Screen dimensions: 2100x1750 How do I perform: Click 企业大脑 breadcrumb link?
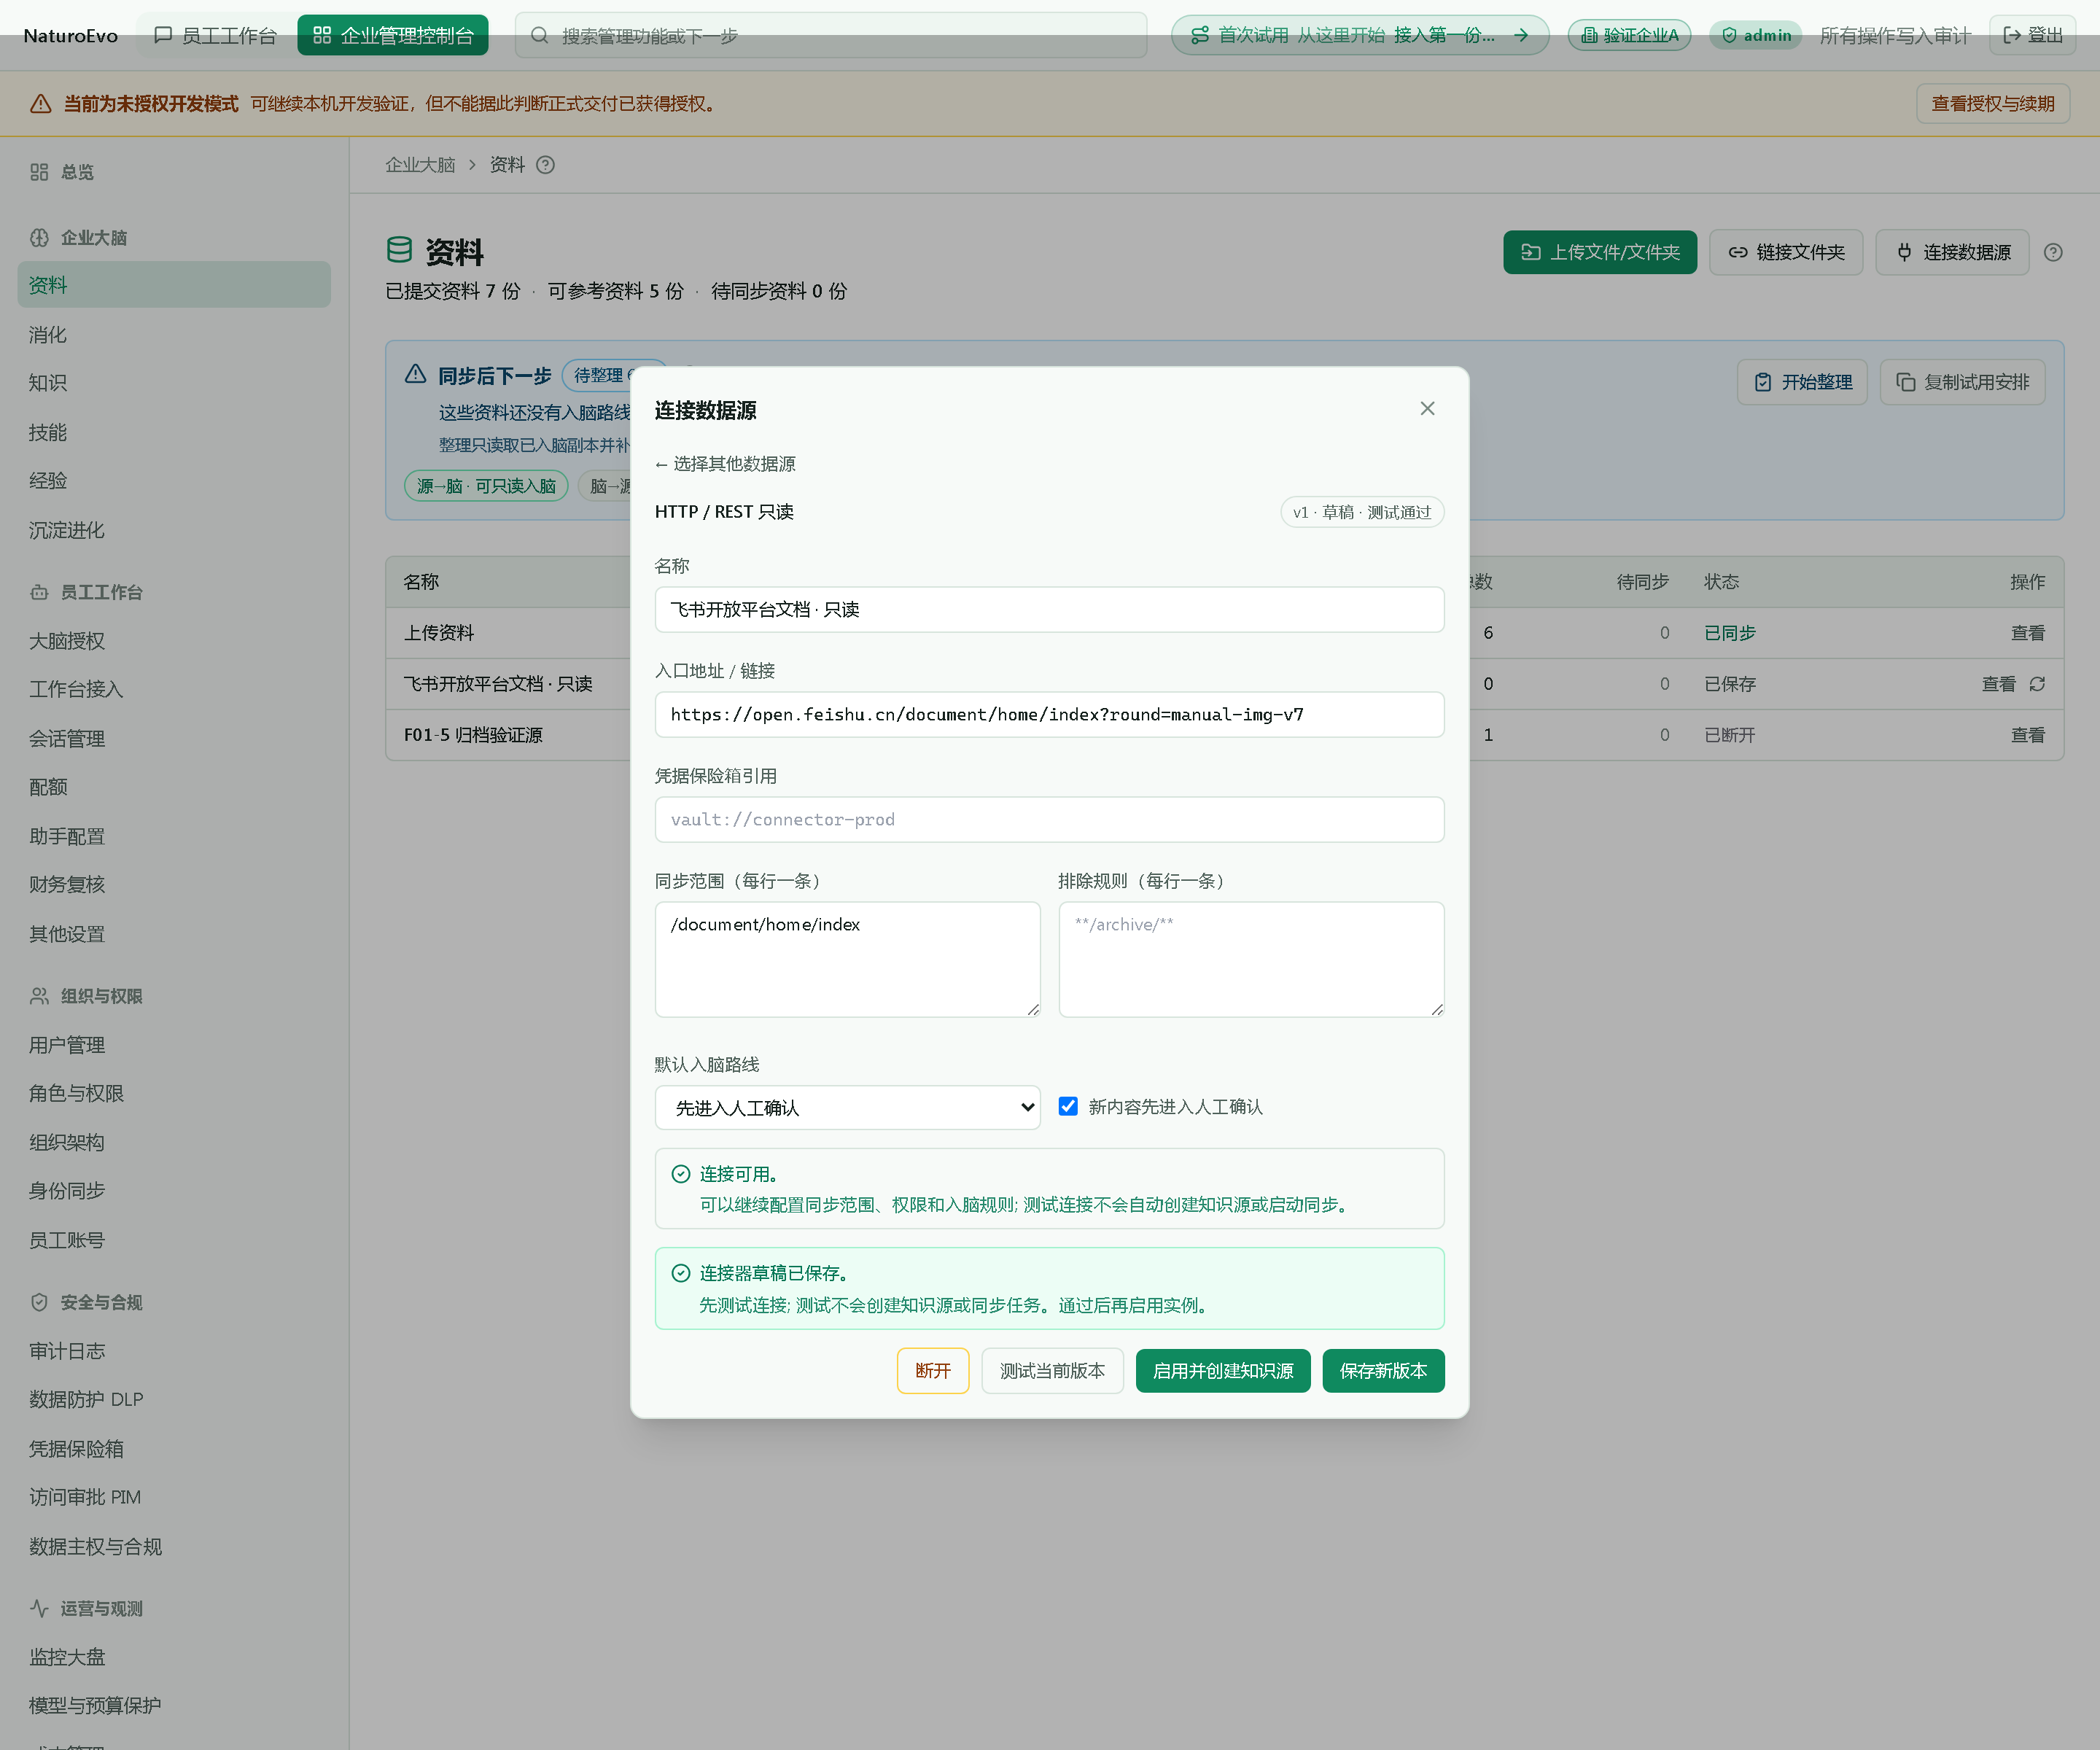coord(420,165)
